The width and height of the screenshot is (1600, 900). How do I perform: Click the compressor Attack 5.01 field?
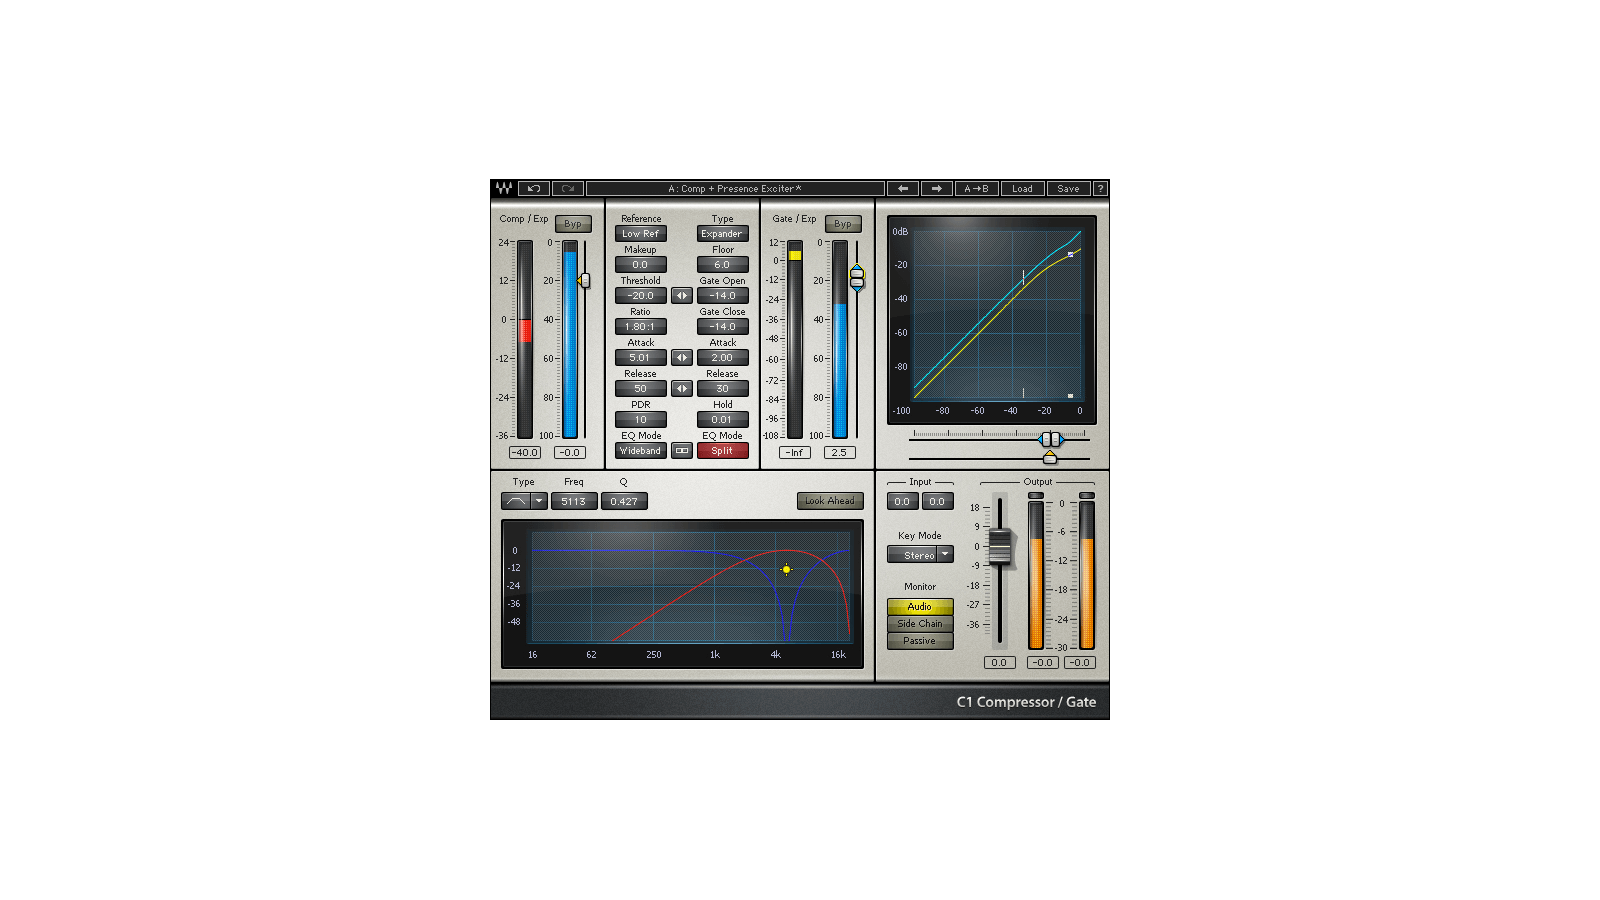point(641,358)
